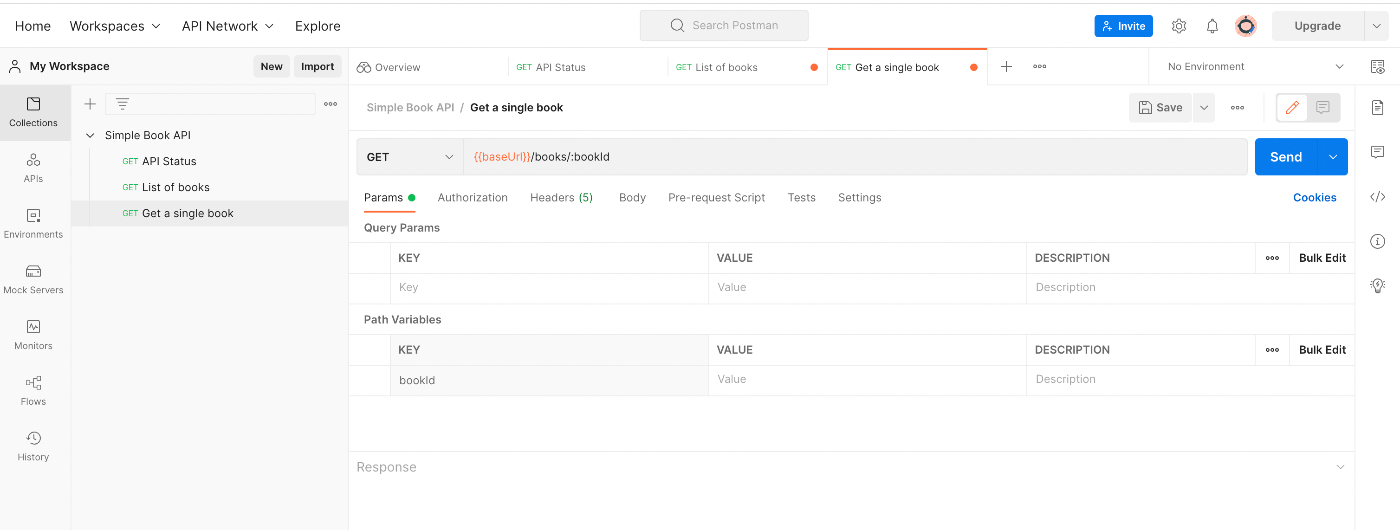This screenshot has width=1400, height=530.
Task: Open Path Variables column options three-dots
Action: pos(1272,350)
